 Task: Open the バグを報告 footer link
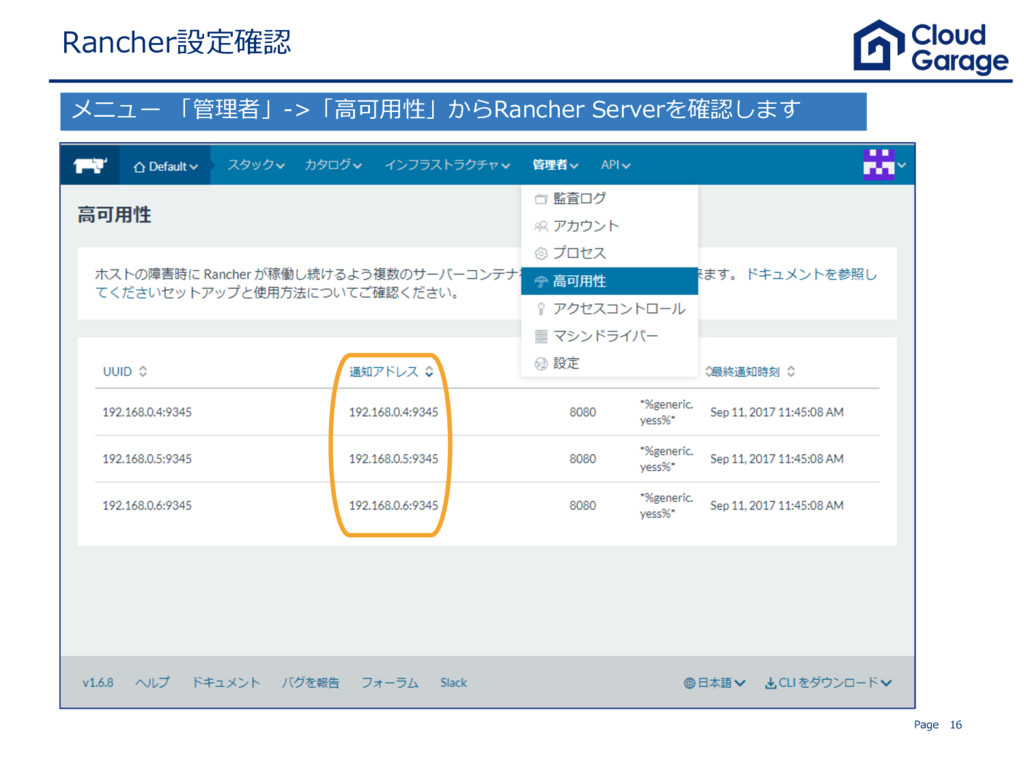pyautogui.click(x=311, y=683)
